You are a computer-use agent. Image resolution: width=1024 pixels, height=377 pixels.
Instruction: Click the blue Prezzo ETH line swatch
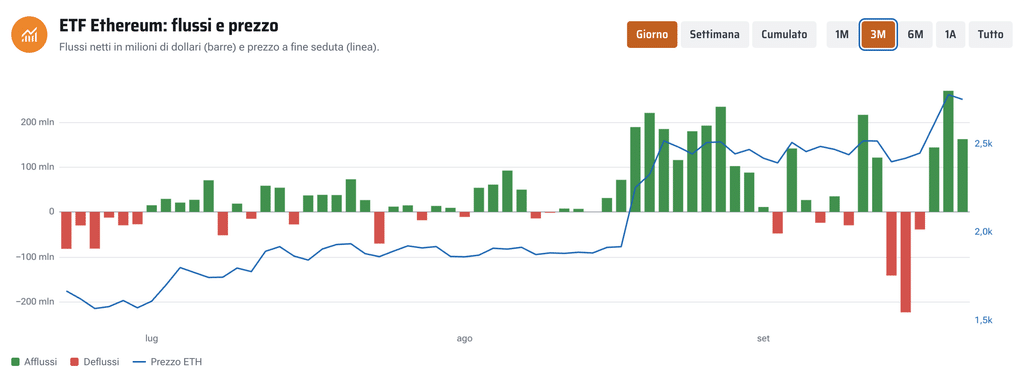[x=138, y=362]
